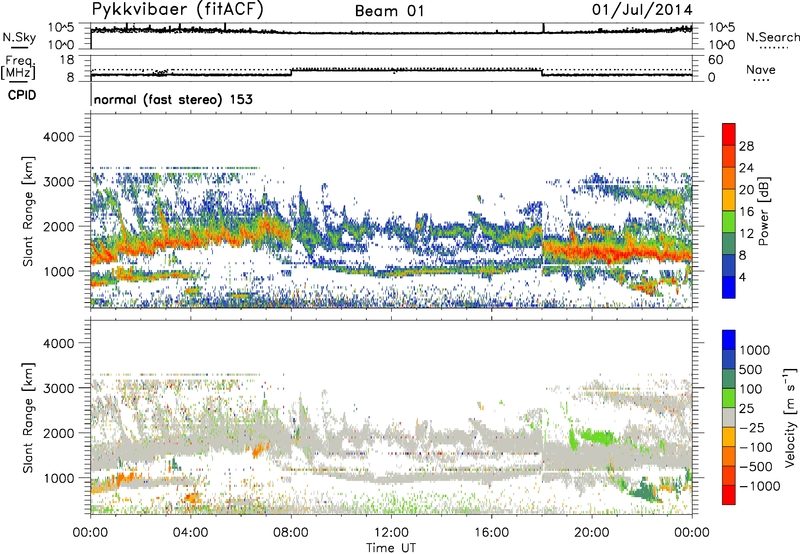Click the Pykkvibaer (fitACF) title
Screen dimensions: 800x554
pos(177,10)
